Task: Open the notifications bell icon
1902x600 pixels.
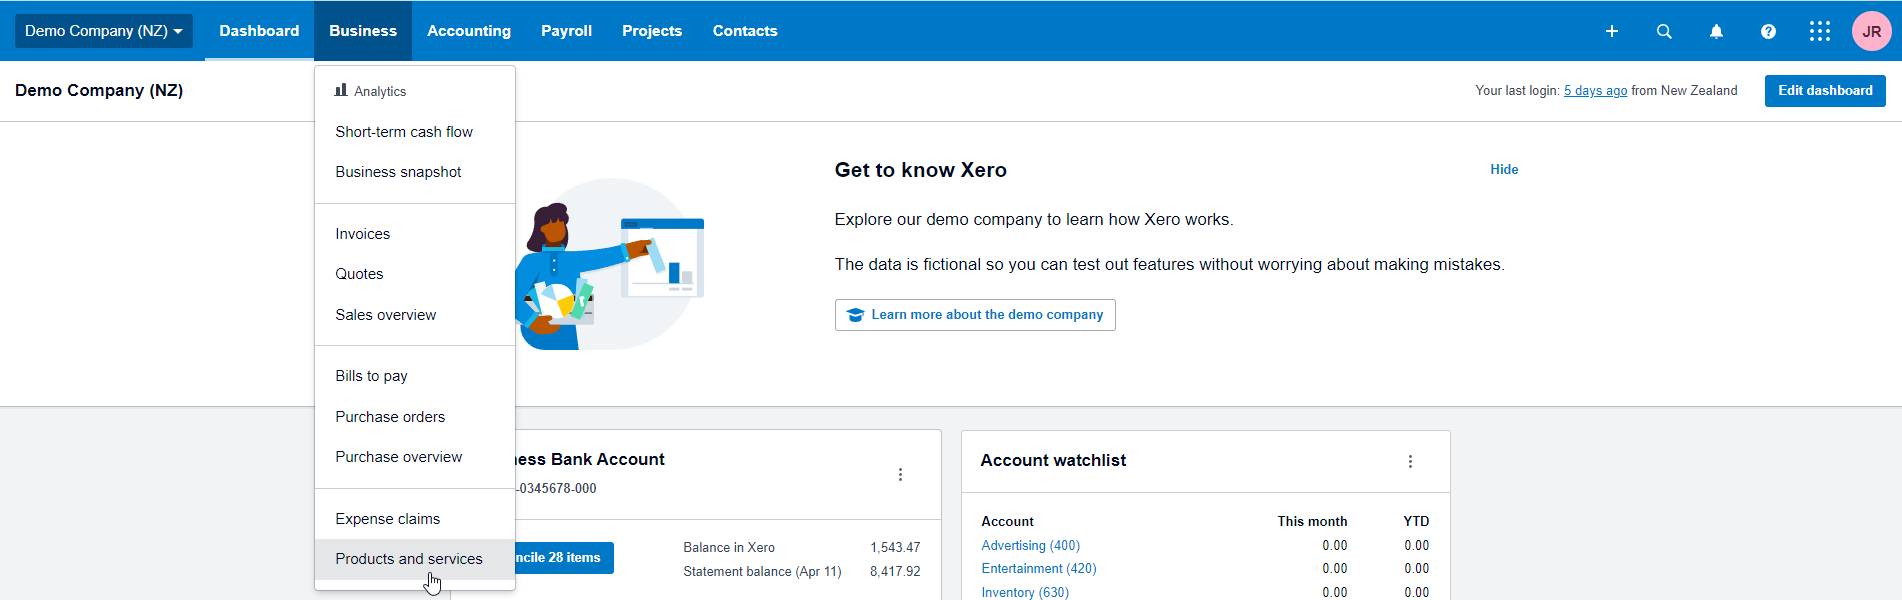Action: pyautogui.click(x=1716, y=31)
